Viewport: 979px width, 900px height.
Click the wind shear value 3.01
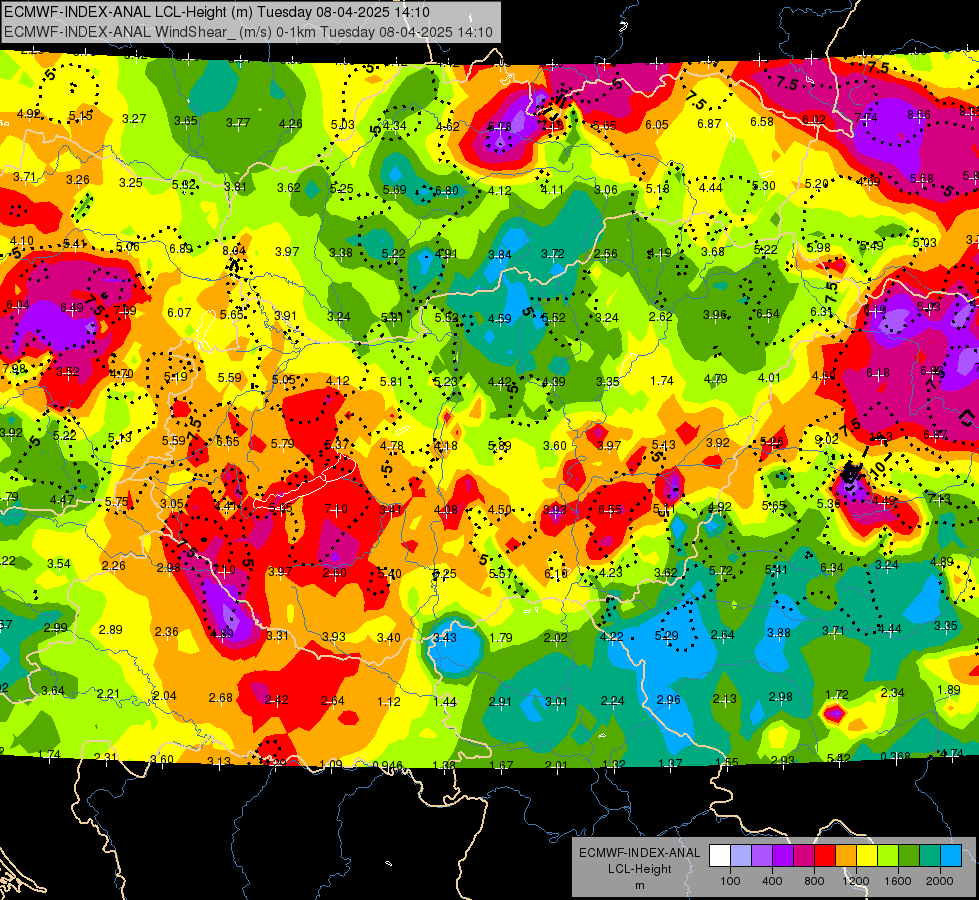(x=556, y=702)
